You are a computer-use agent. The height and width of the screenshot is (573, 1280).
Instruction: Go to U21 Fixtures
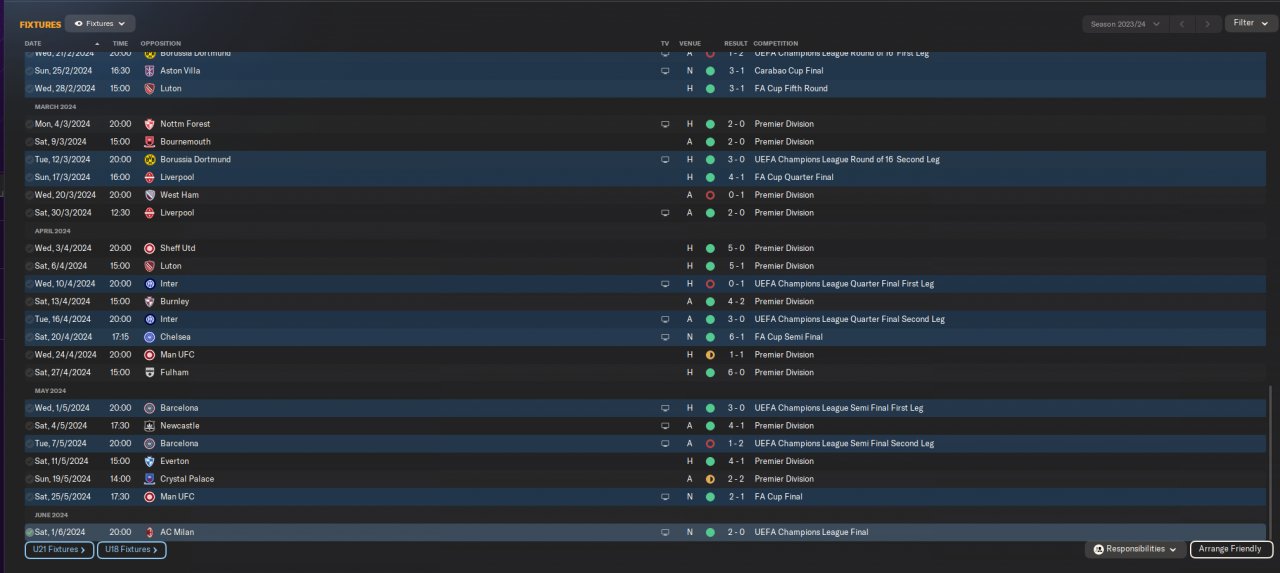pos(59,549)
